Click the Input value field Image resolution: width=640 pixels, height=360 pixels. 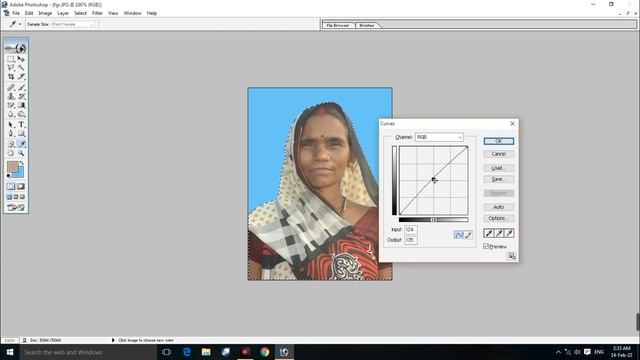coord(411,230)
